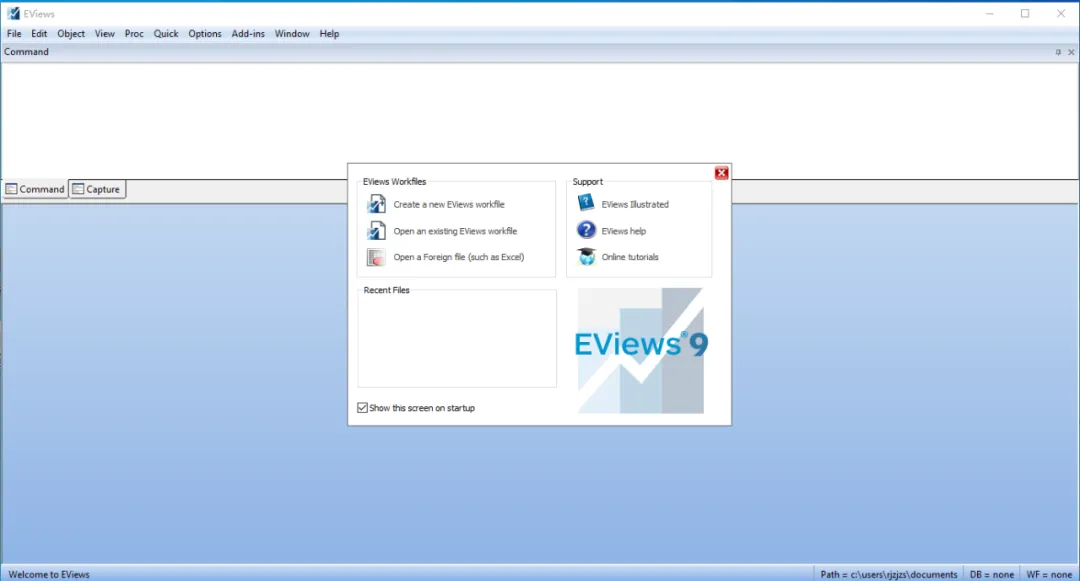Image resolution: width=1080 pixels, height=581 pixels.
Task: Open the Options menu
Action: tap(205, 34)
